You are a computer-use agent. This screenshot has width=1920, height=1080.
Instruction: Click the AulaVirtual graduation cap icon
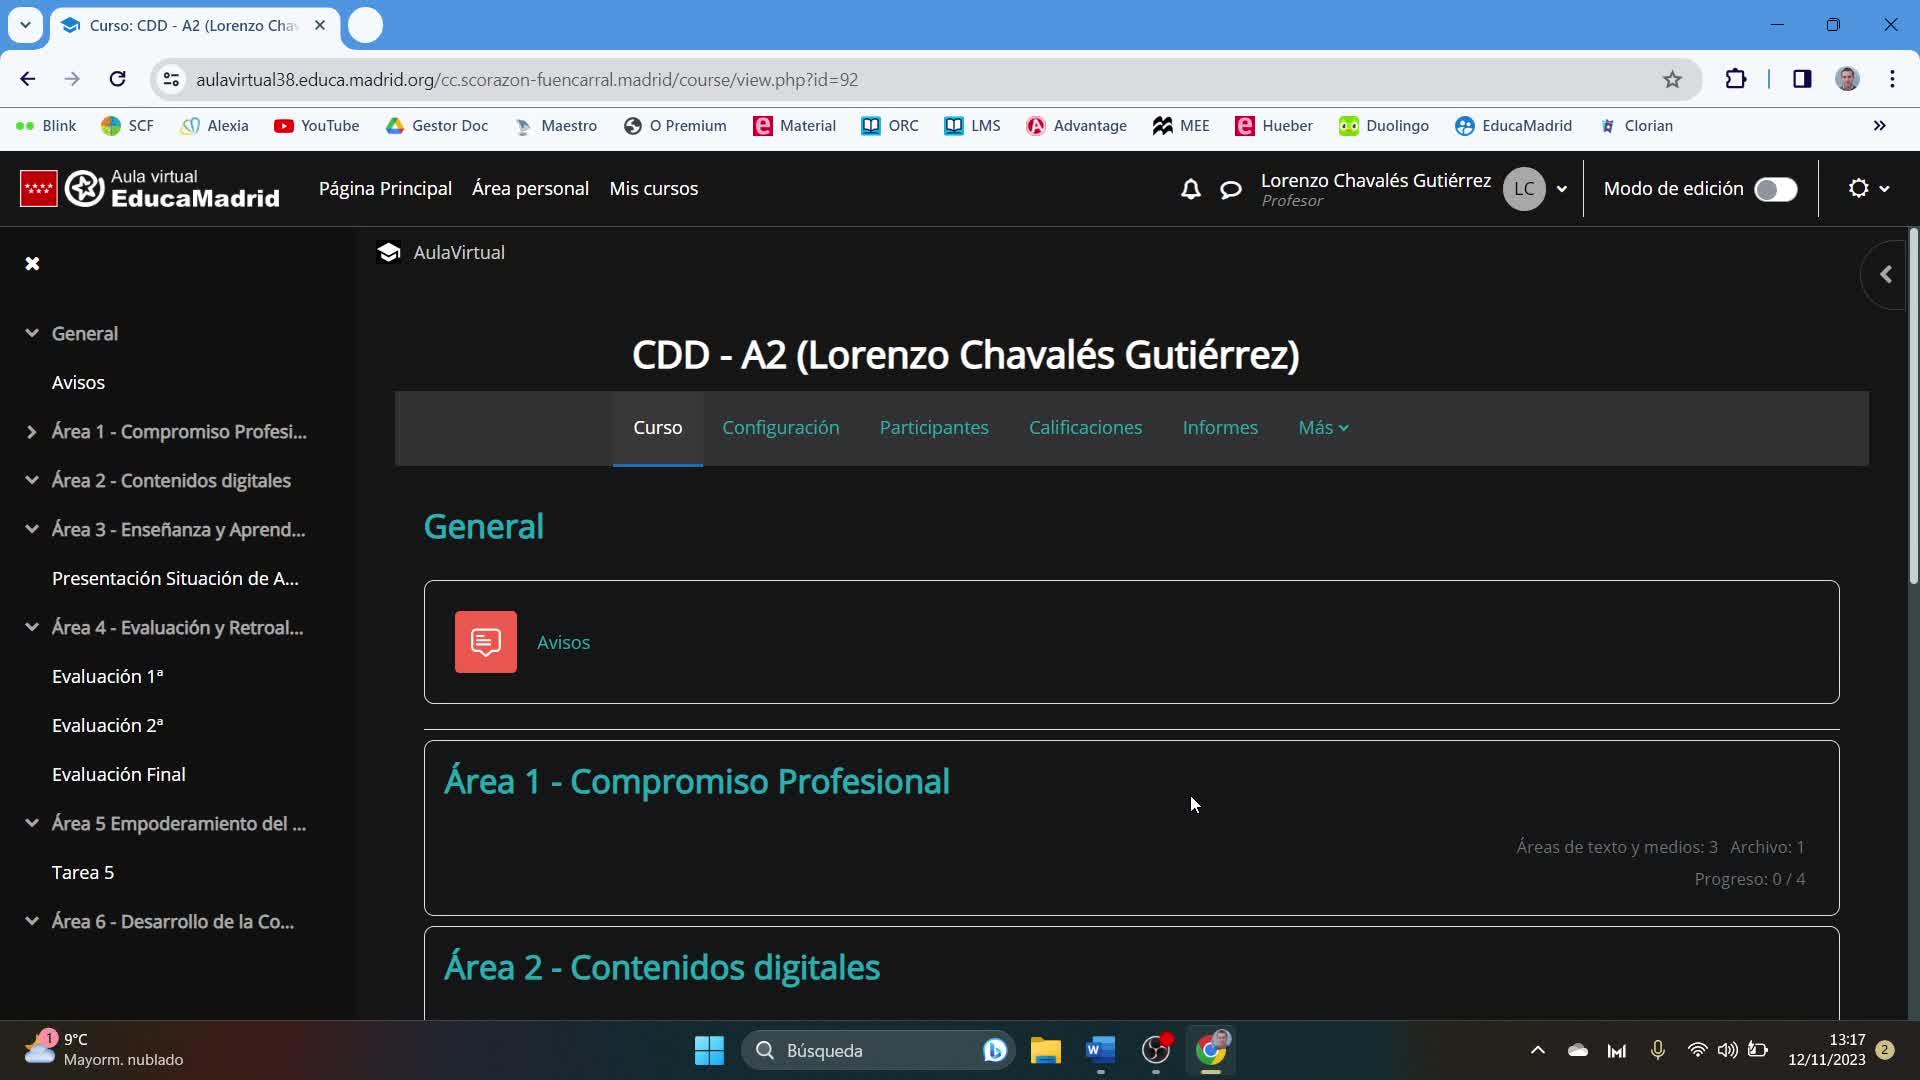389,253
